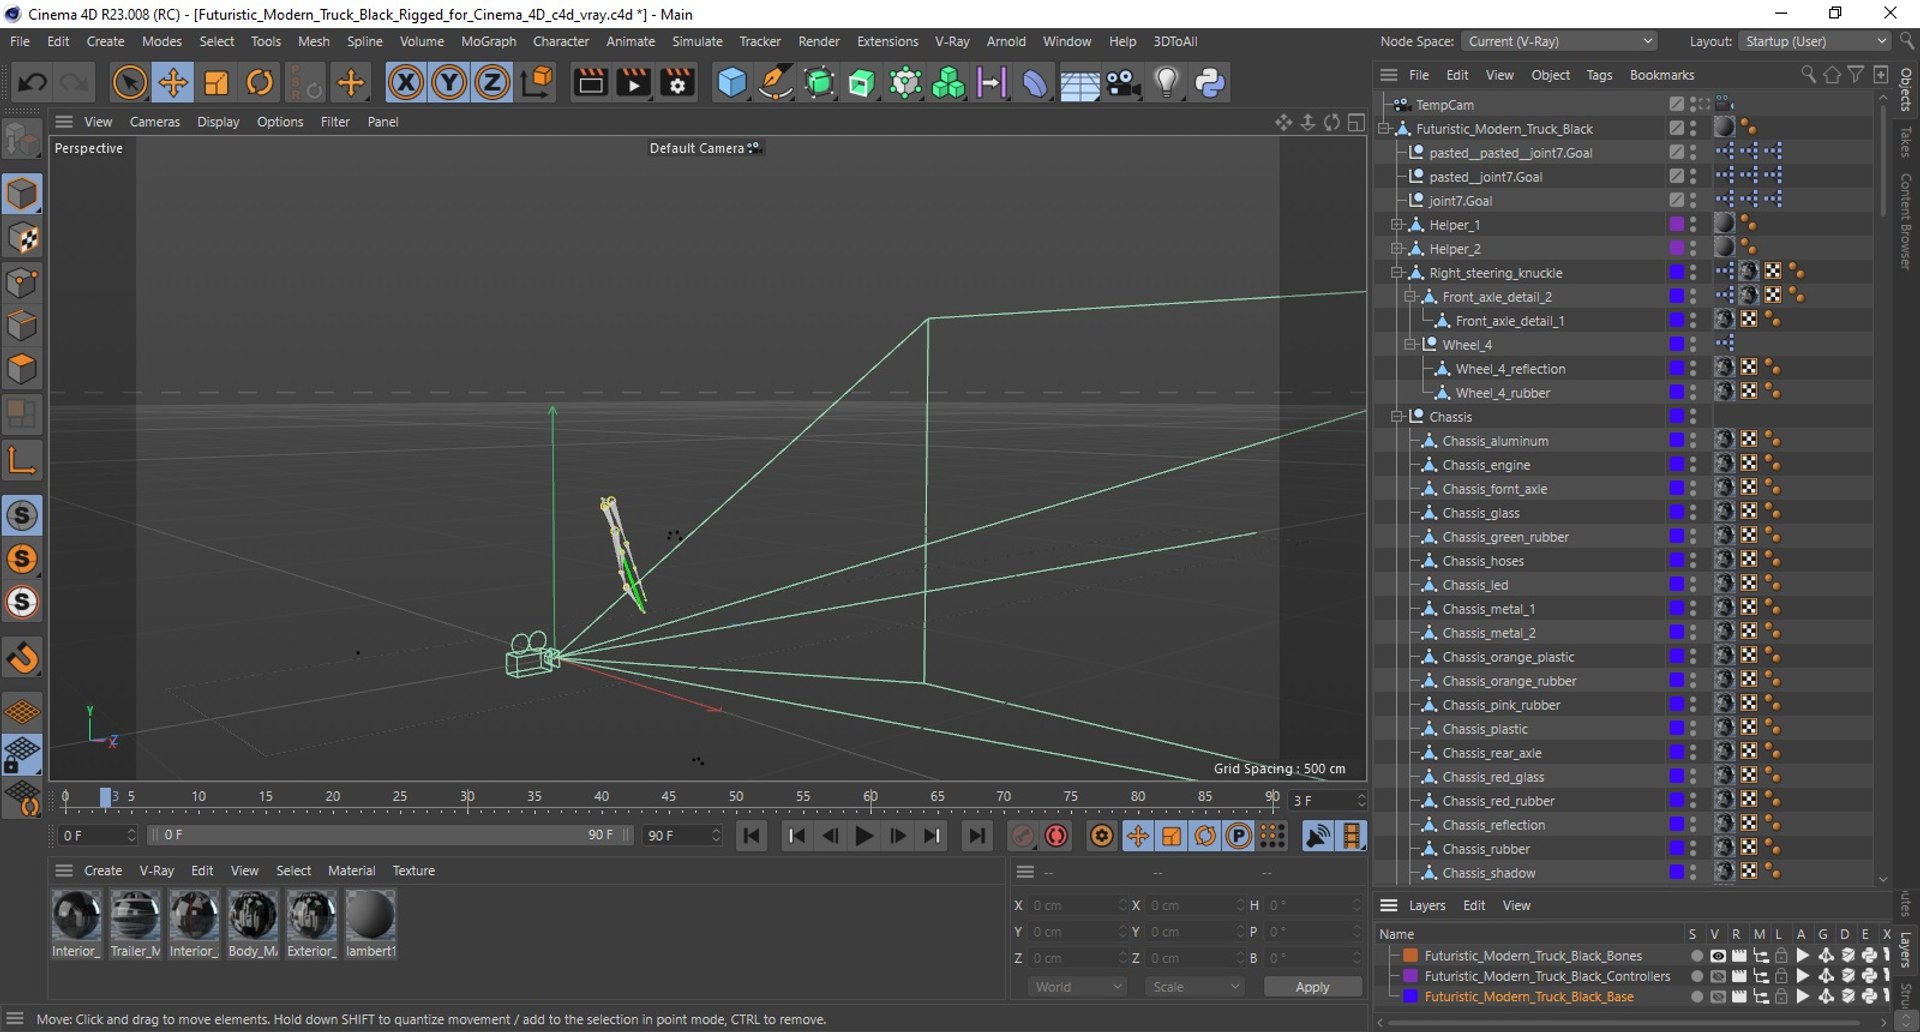
Task: Select the lambert1 material thumbnail
Action: [x=370, y=915]
